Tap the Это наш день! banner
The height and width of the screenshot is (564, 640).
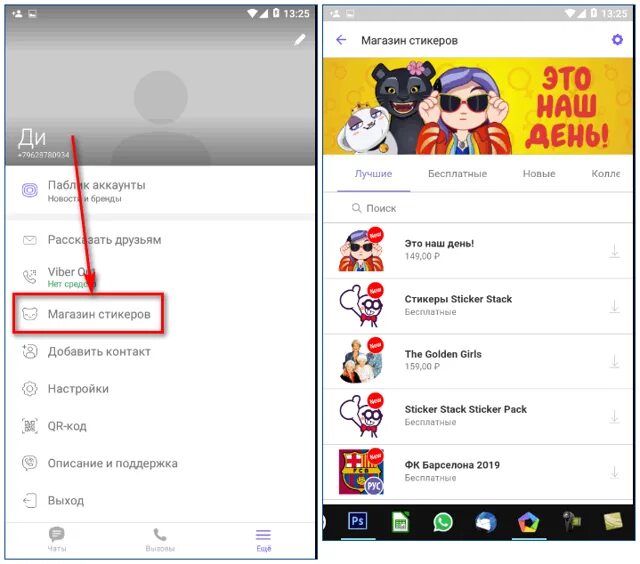click(x=478, y=106)
